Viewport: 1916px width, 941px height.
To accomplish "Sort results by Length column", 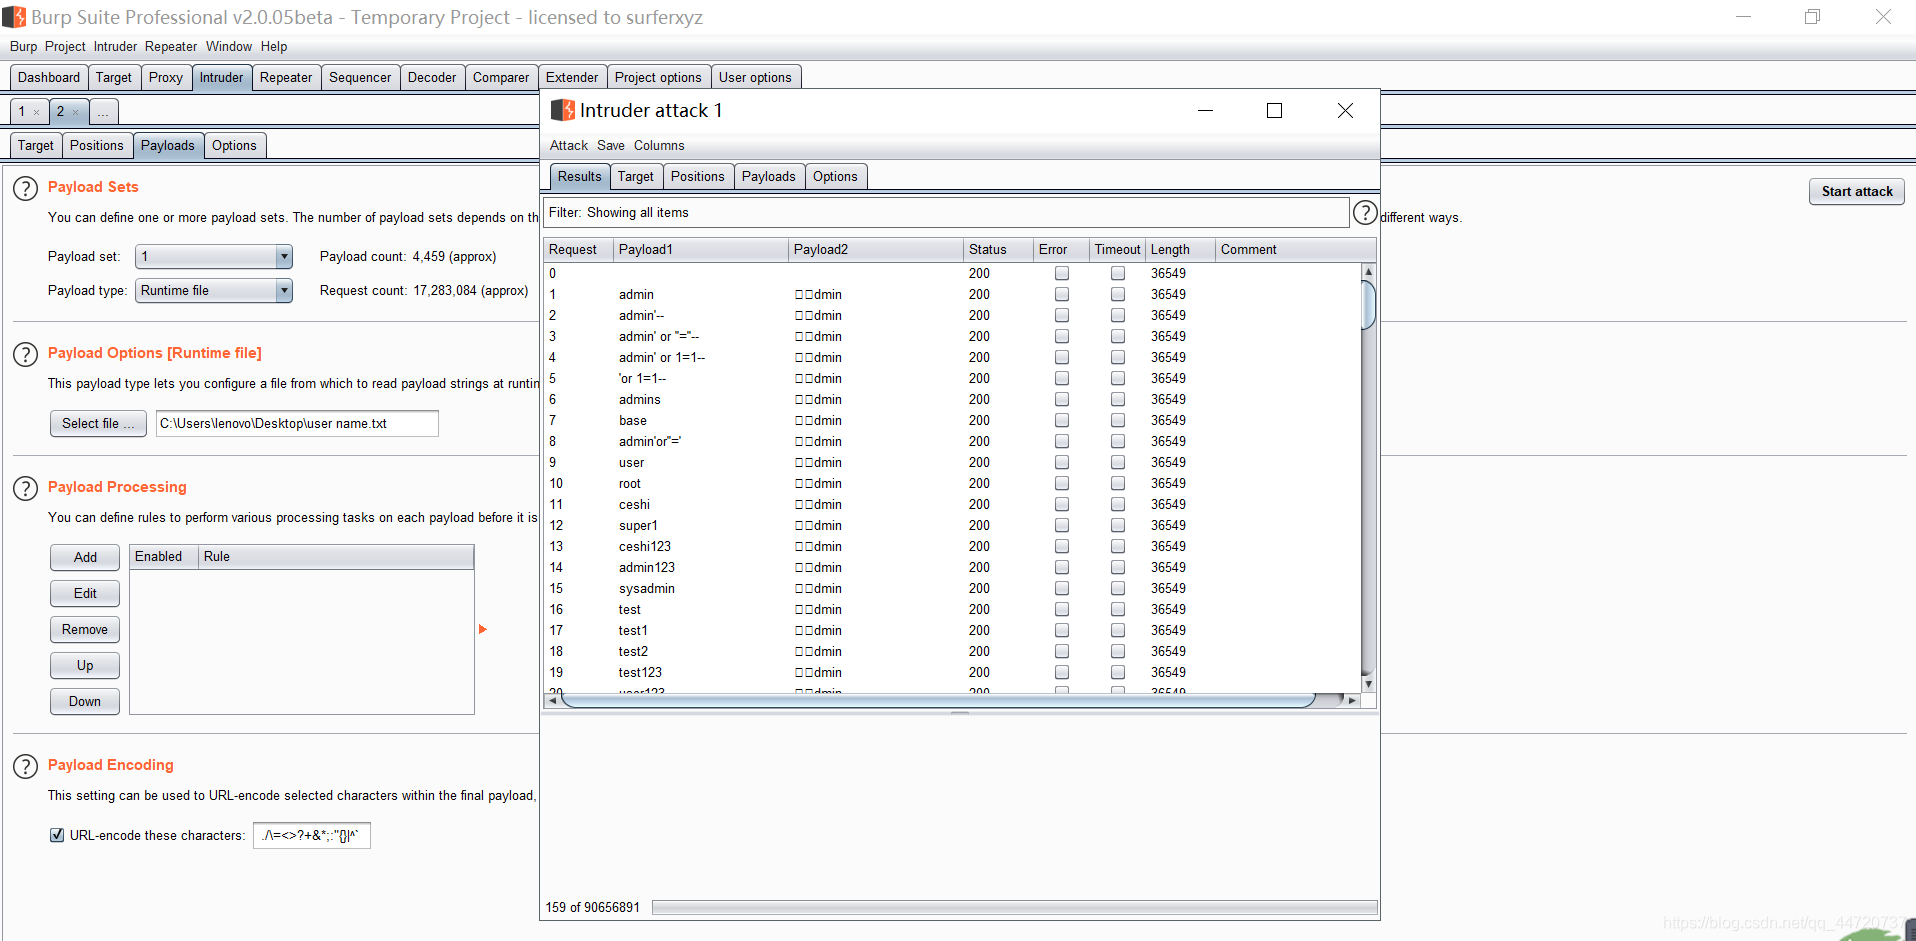I will (1180, 250).
